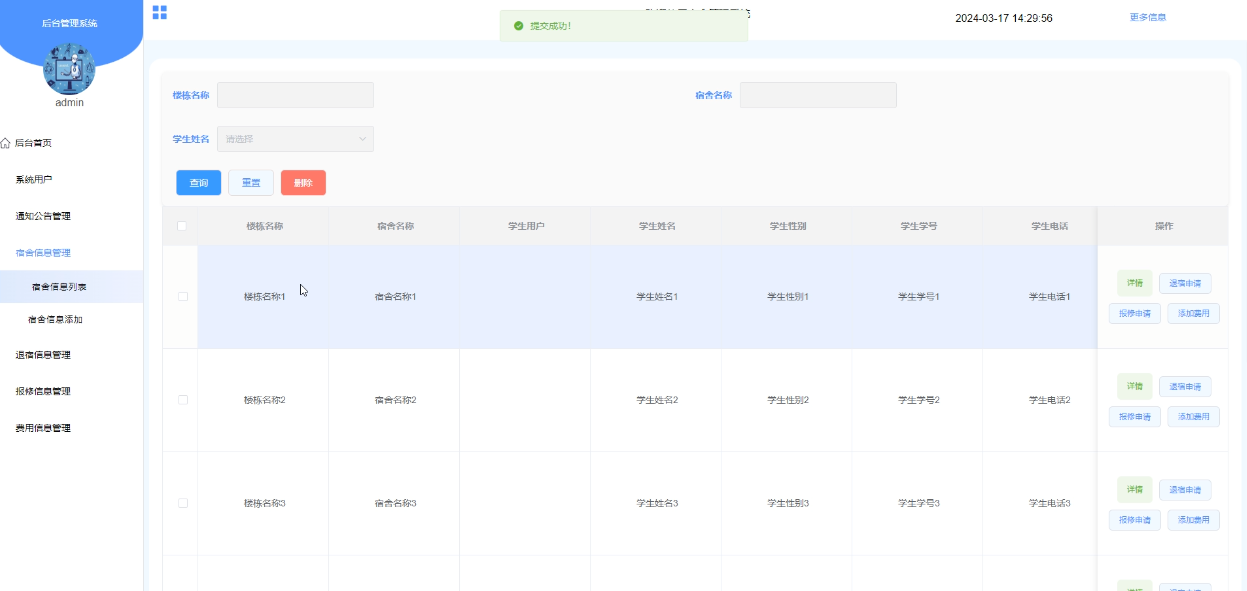The height and width of the screenshot is (591, 1247).
Task: Click 报修申请 for row 楼栋名称1
Action: tap(1135, 313)
